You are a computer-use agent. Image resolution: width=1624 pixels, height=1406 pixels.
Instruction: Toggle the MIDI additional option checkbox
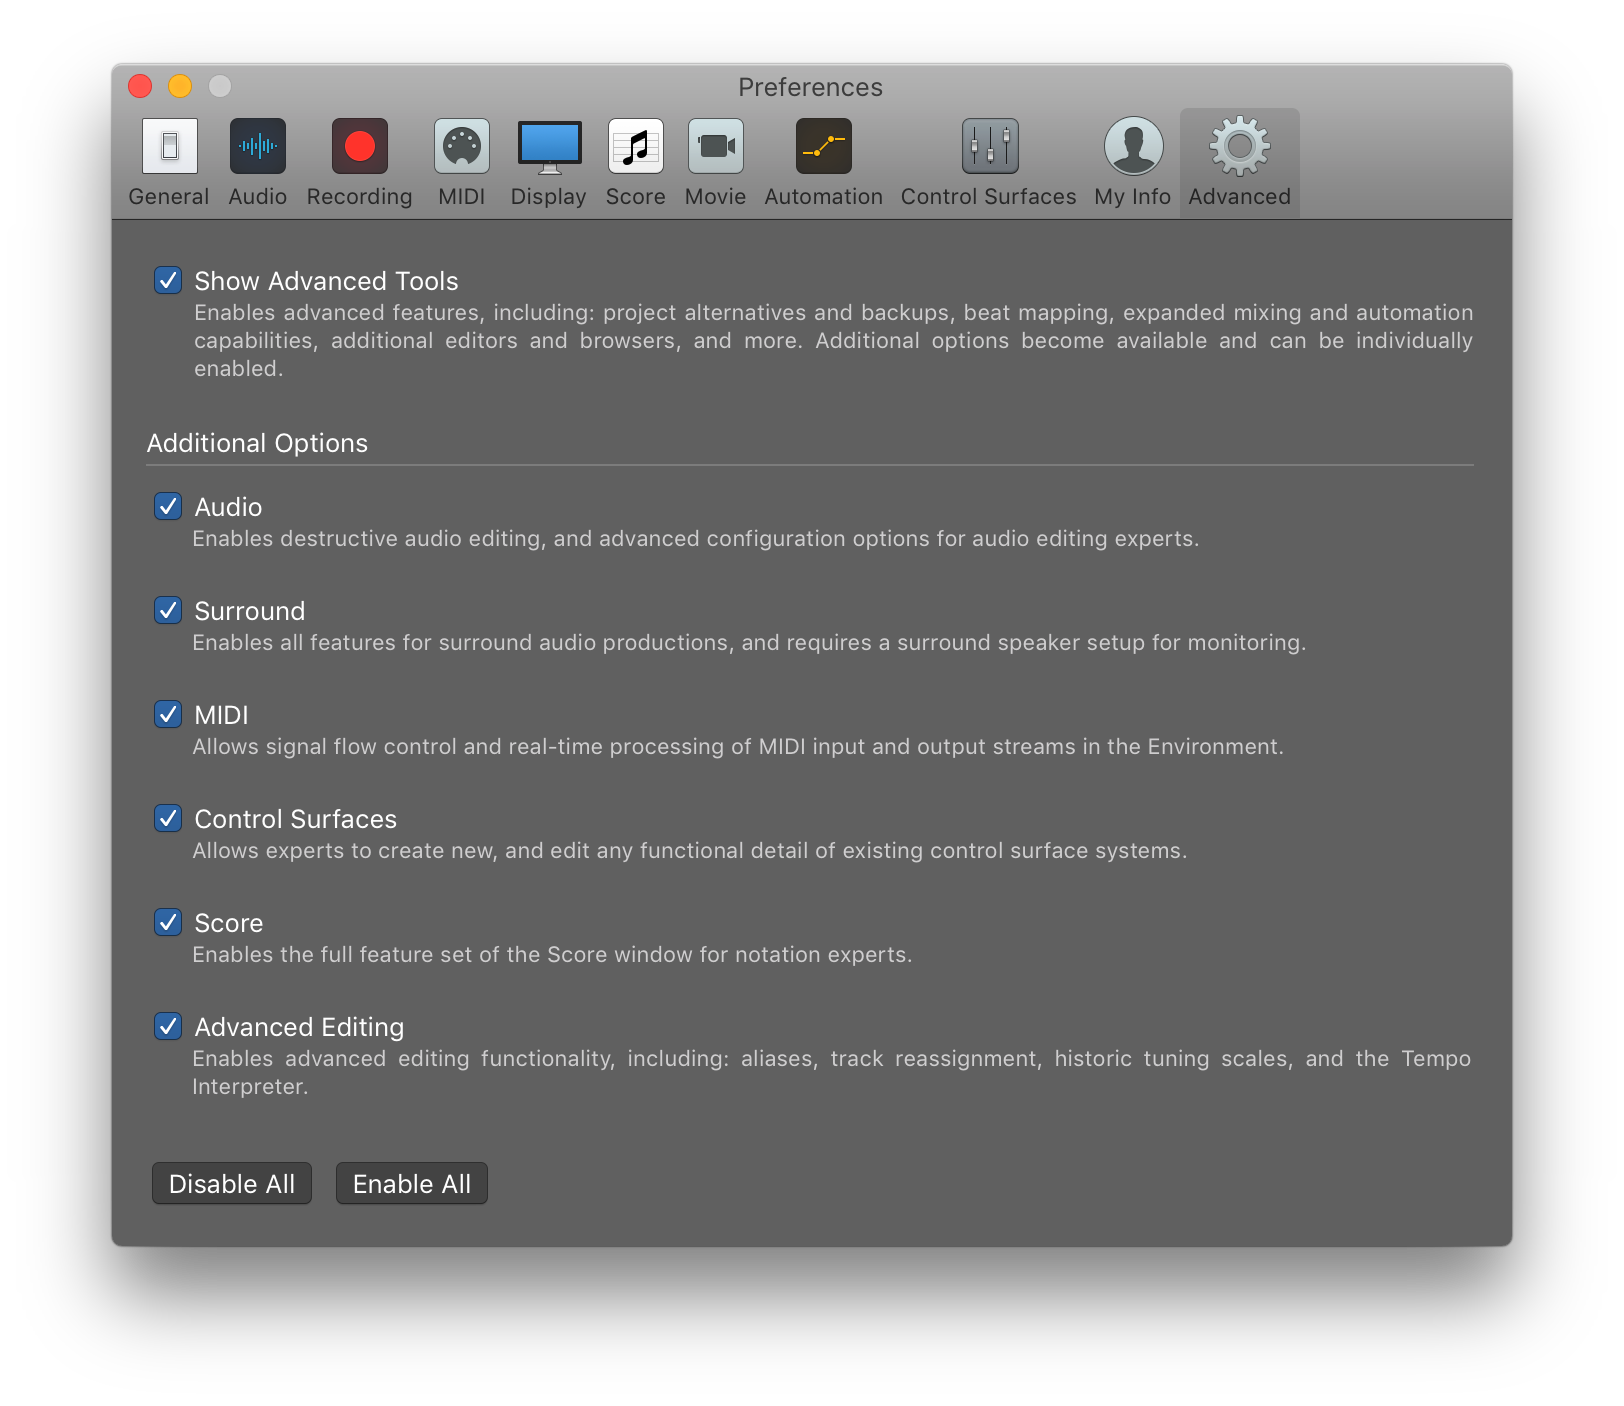(x=168, y=714)
